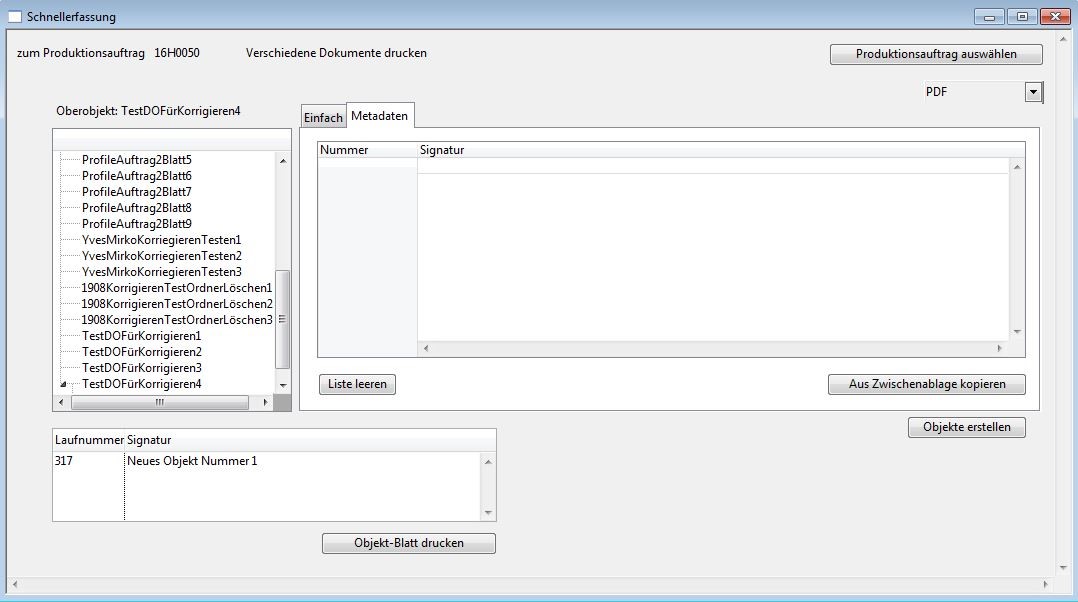1078x602 pixels.
Task: Click the Schnellerfassung window title icon
Action: tap(15, 17)
